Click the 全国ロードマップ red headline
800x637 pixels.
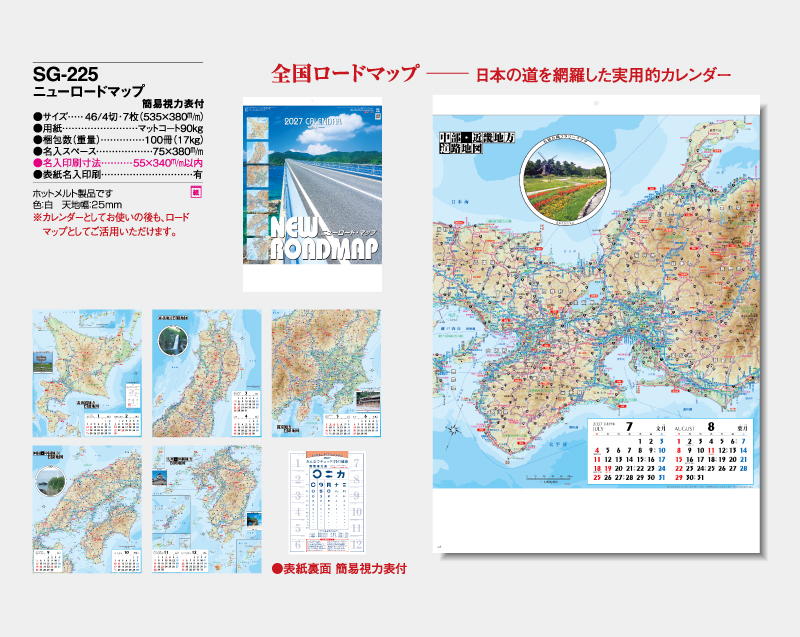pyautogui.click(x=345, y=74)
